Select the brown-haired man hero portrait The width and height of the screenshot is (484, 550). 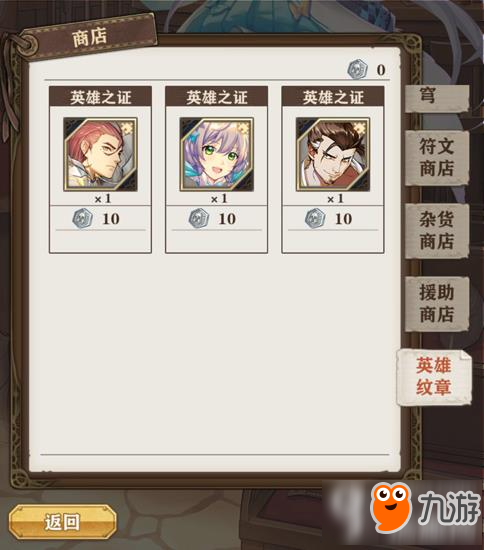pyautogui.click(x=333, y=154)
